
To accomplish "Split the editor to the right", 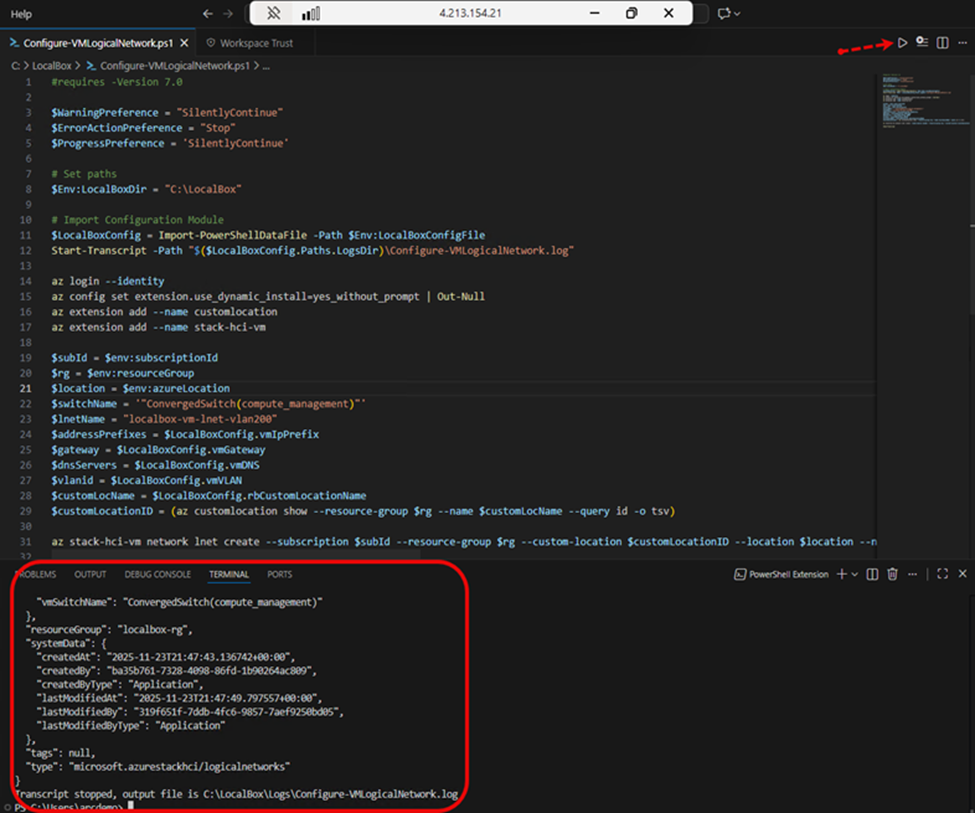I will pyautogui.click(x=943, y=42).
